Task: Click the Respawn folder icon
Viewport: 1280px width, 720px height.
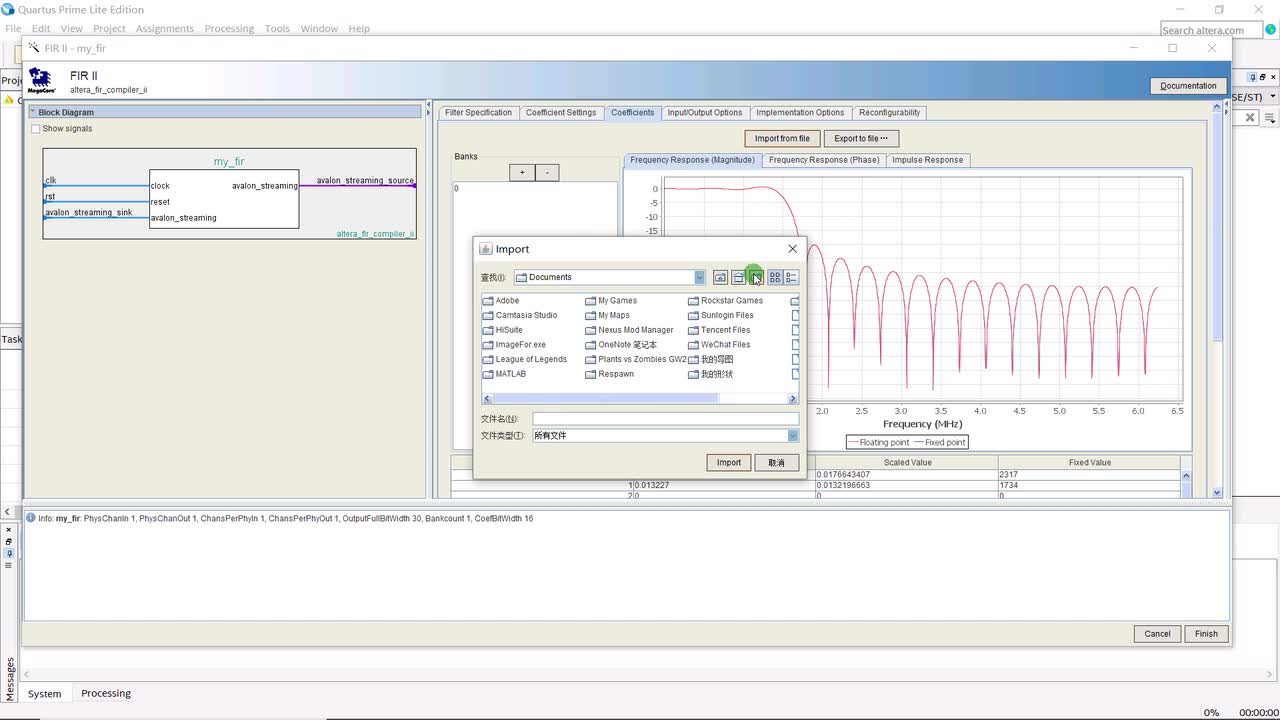Action: click(591, 374)
